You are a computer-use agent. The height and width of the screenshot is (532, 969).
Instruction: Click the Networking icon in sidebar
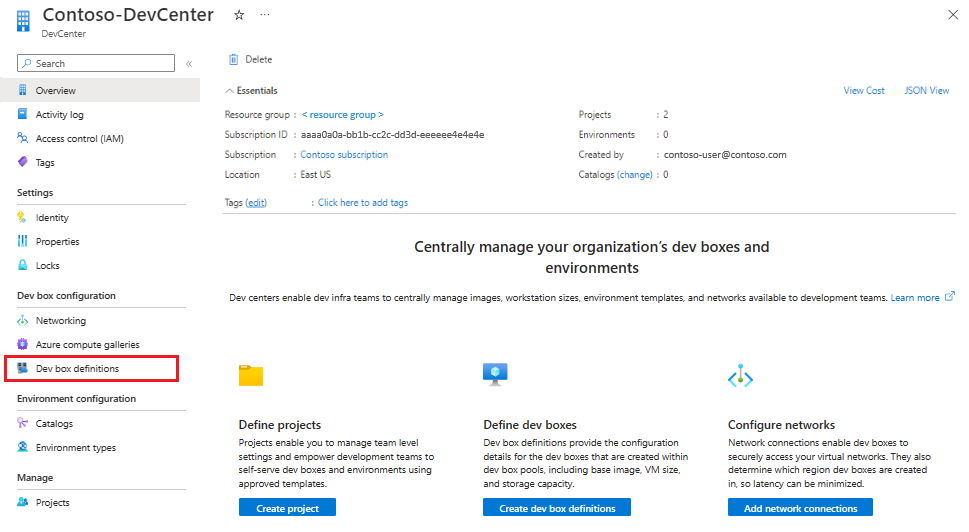coord(23,321)
